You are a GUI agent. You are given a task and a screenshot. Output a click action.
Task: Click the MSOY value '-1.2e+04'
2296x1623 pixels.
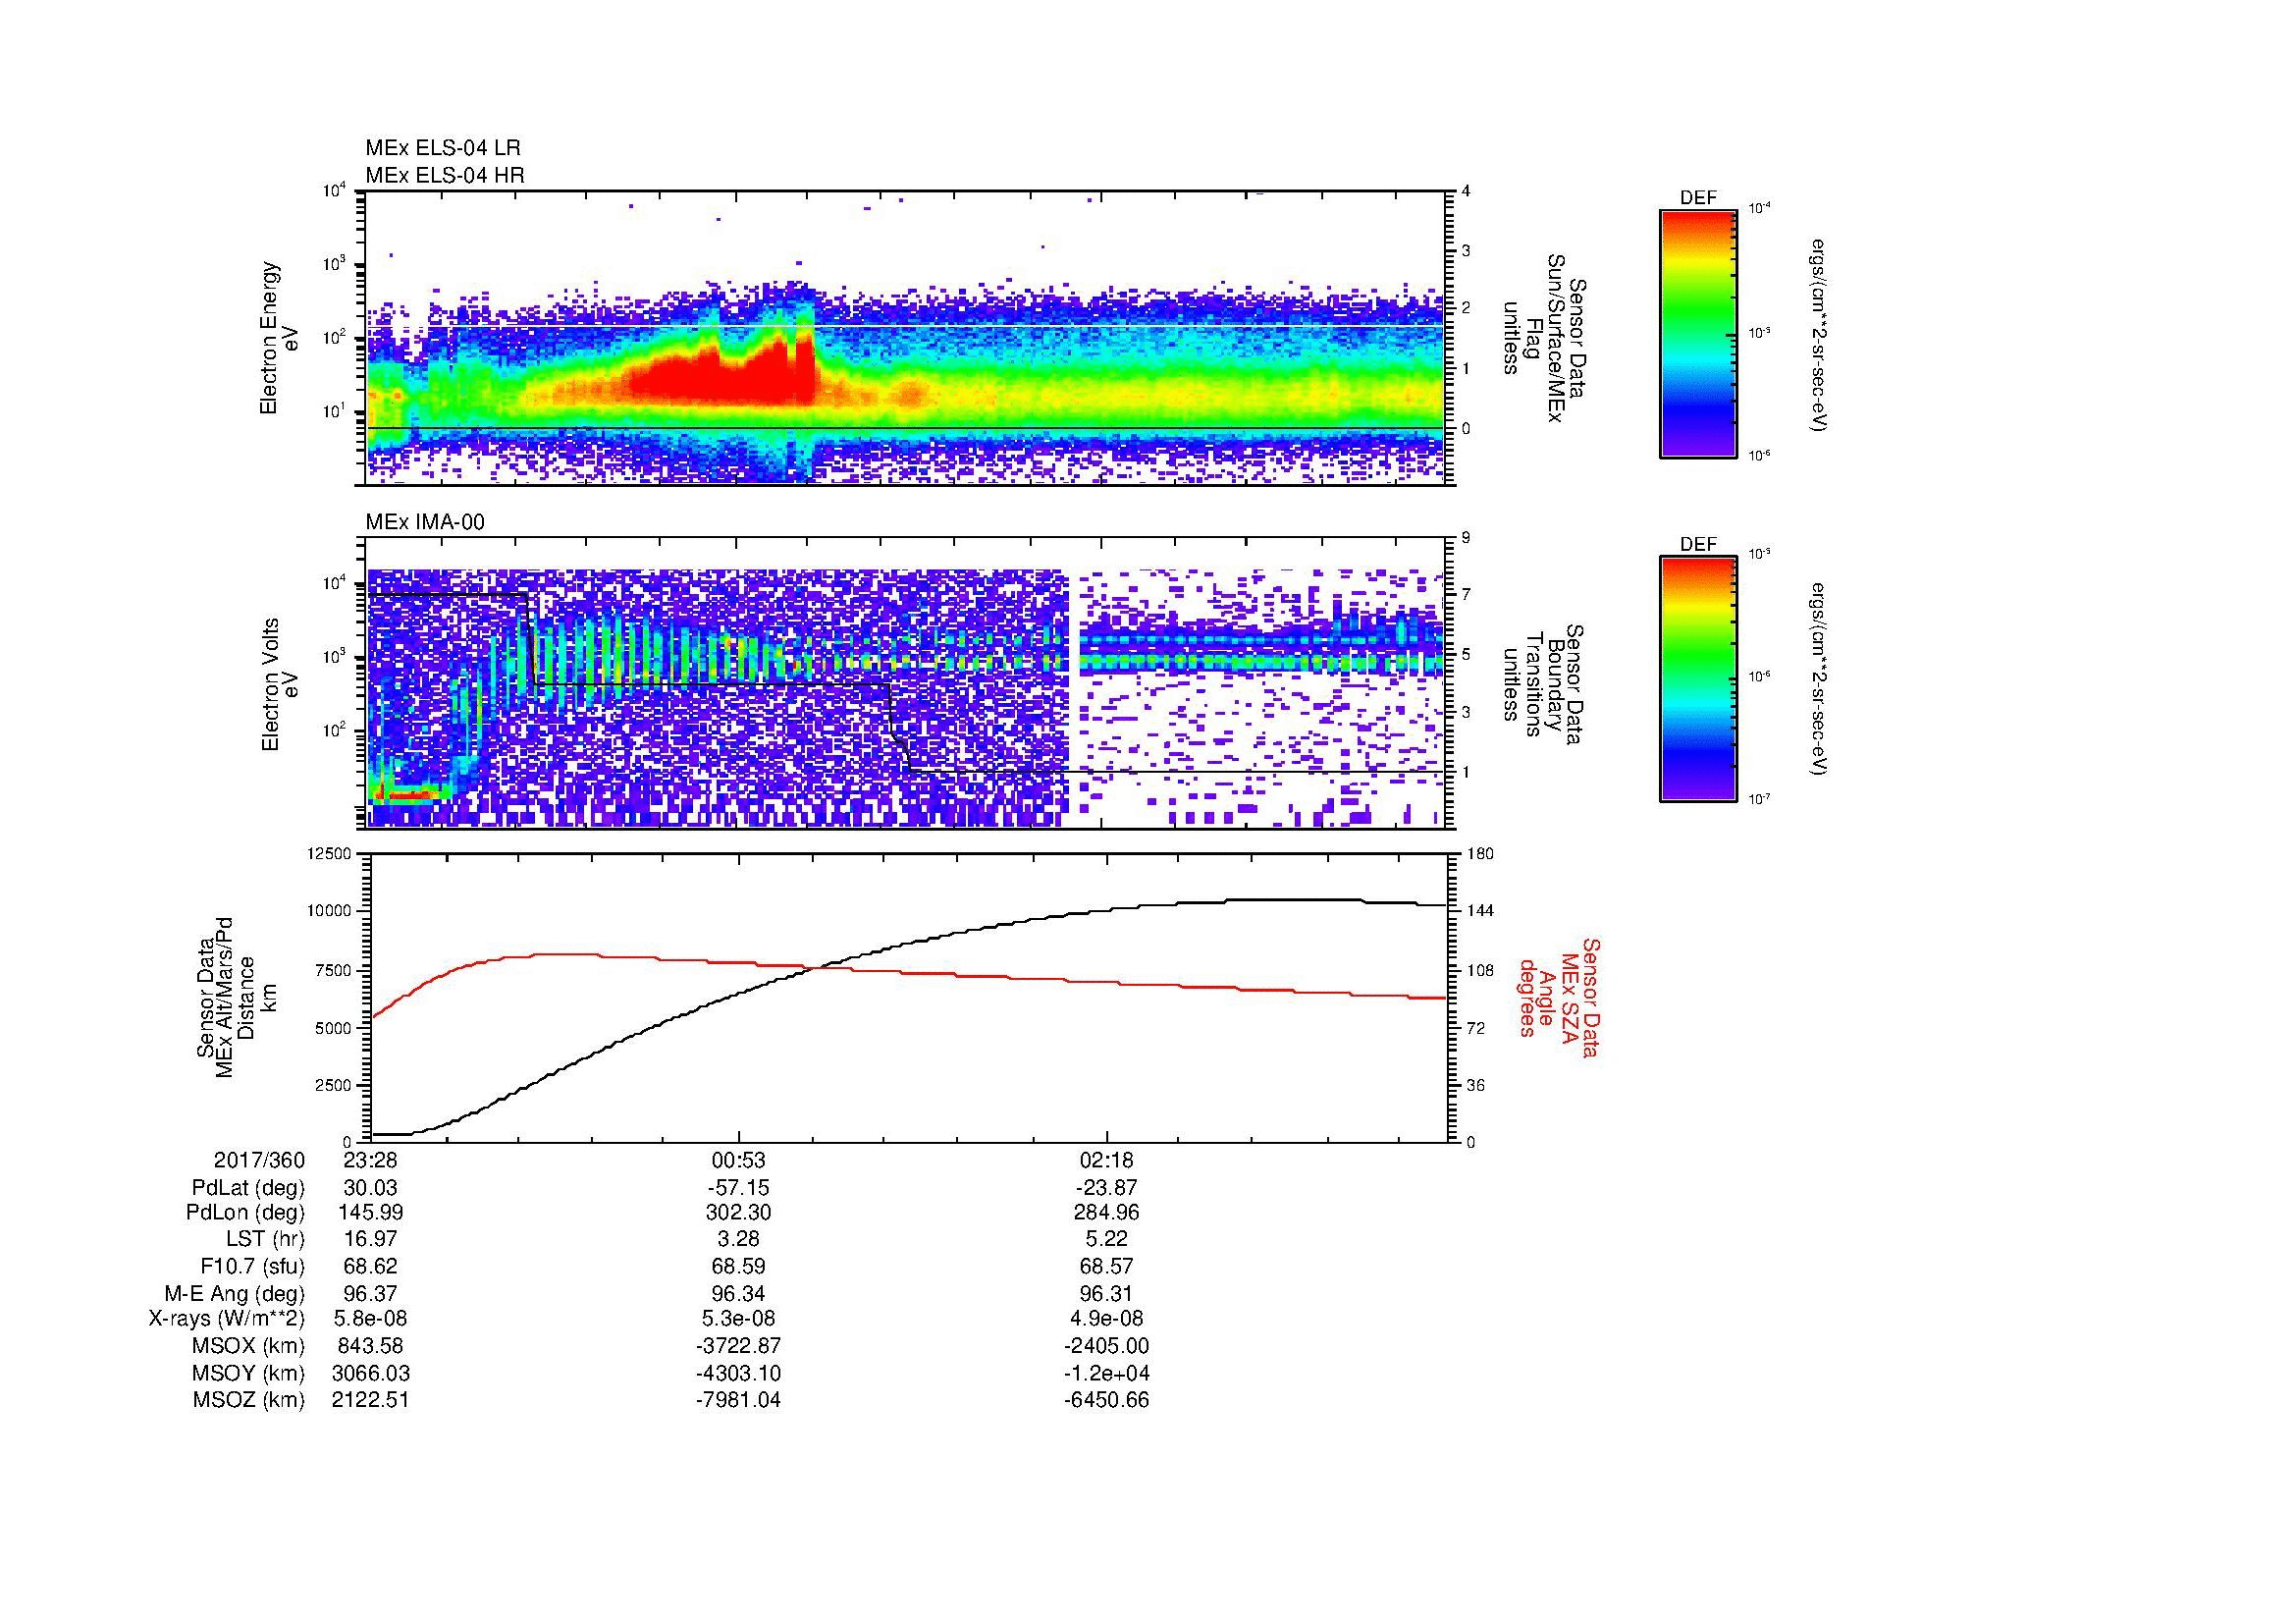1106,1373
